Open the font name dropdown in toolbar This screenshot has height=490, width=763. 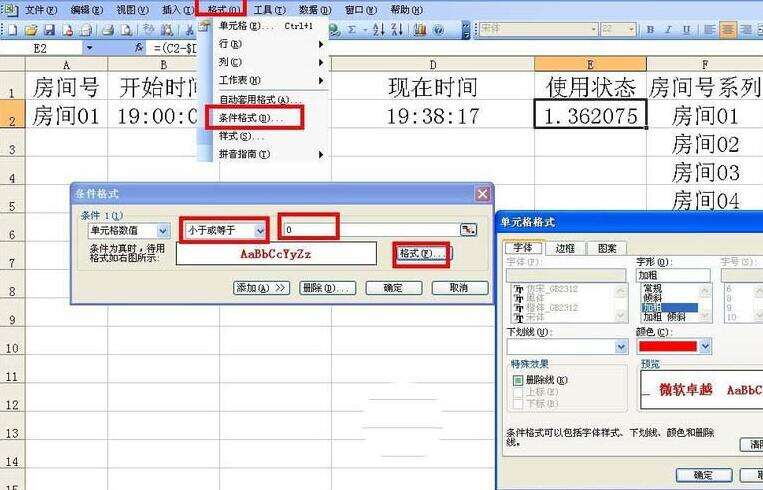click(594, 29)
